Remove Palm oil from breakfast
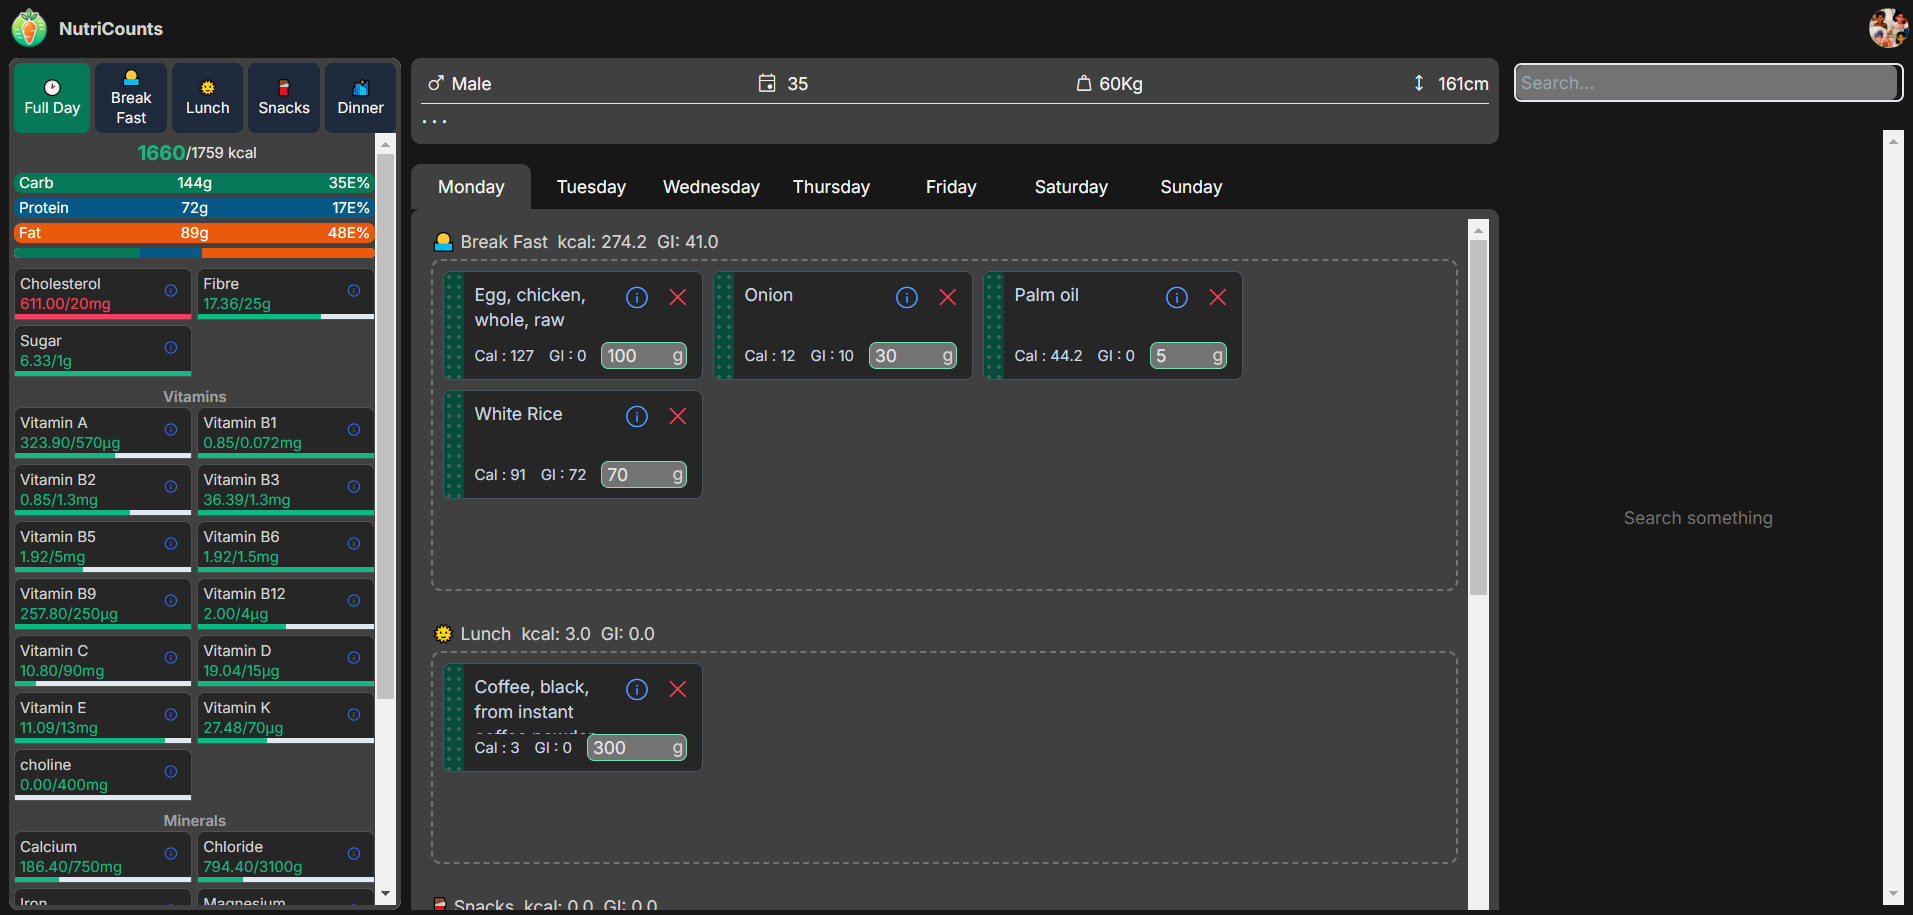 coord(1218,297)
